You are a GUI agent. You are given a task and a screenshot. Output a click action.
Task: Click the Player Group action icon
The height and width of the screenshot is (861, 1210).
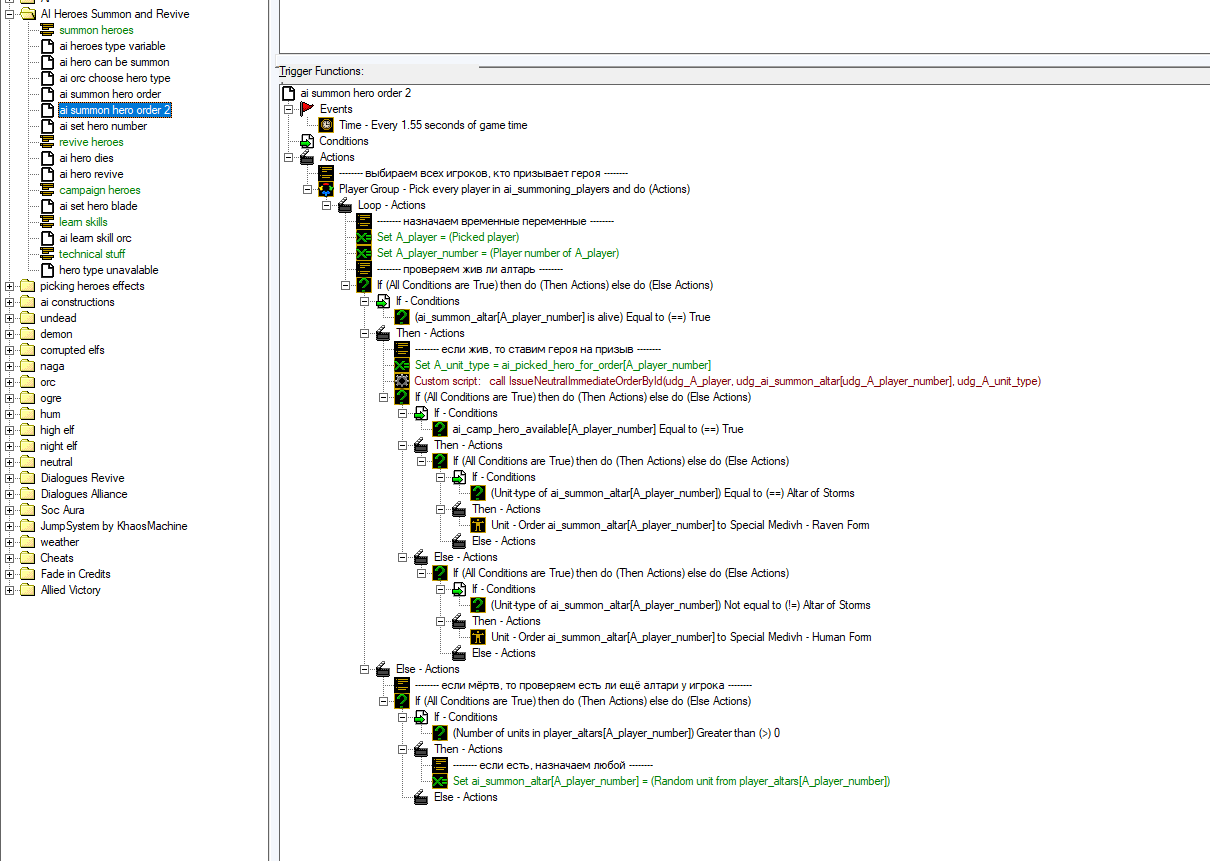point(326,189)
